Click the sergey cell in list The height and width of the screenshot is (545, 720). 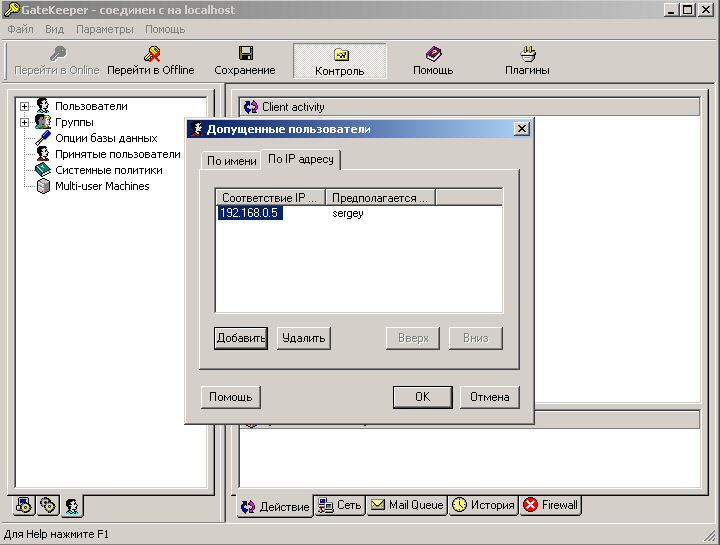[x=348, y=214]
